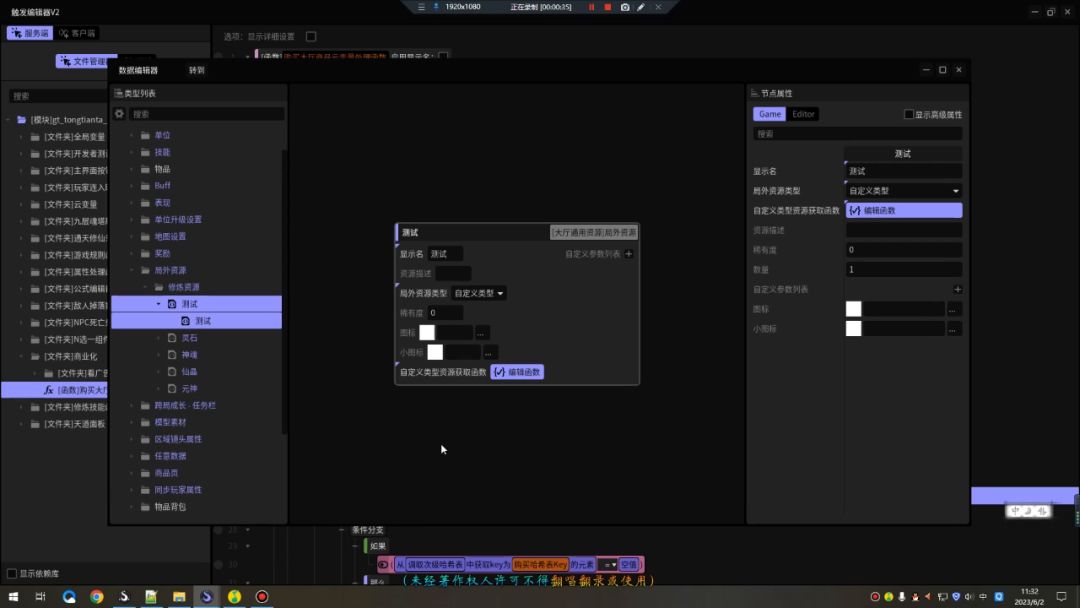Pause the recording with the pause icon
This screenshot has width=1080, height=608.
[591, 7]
